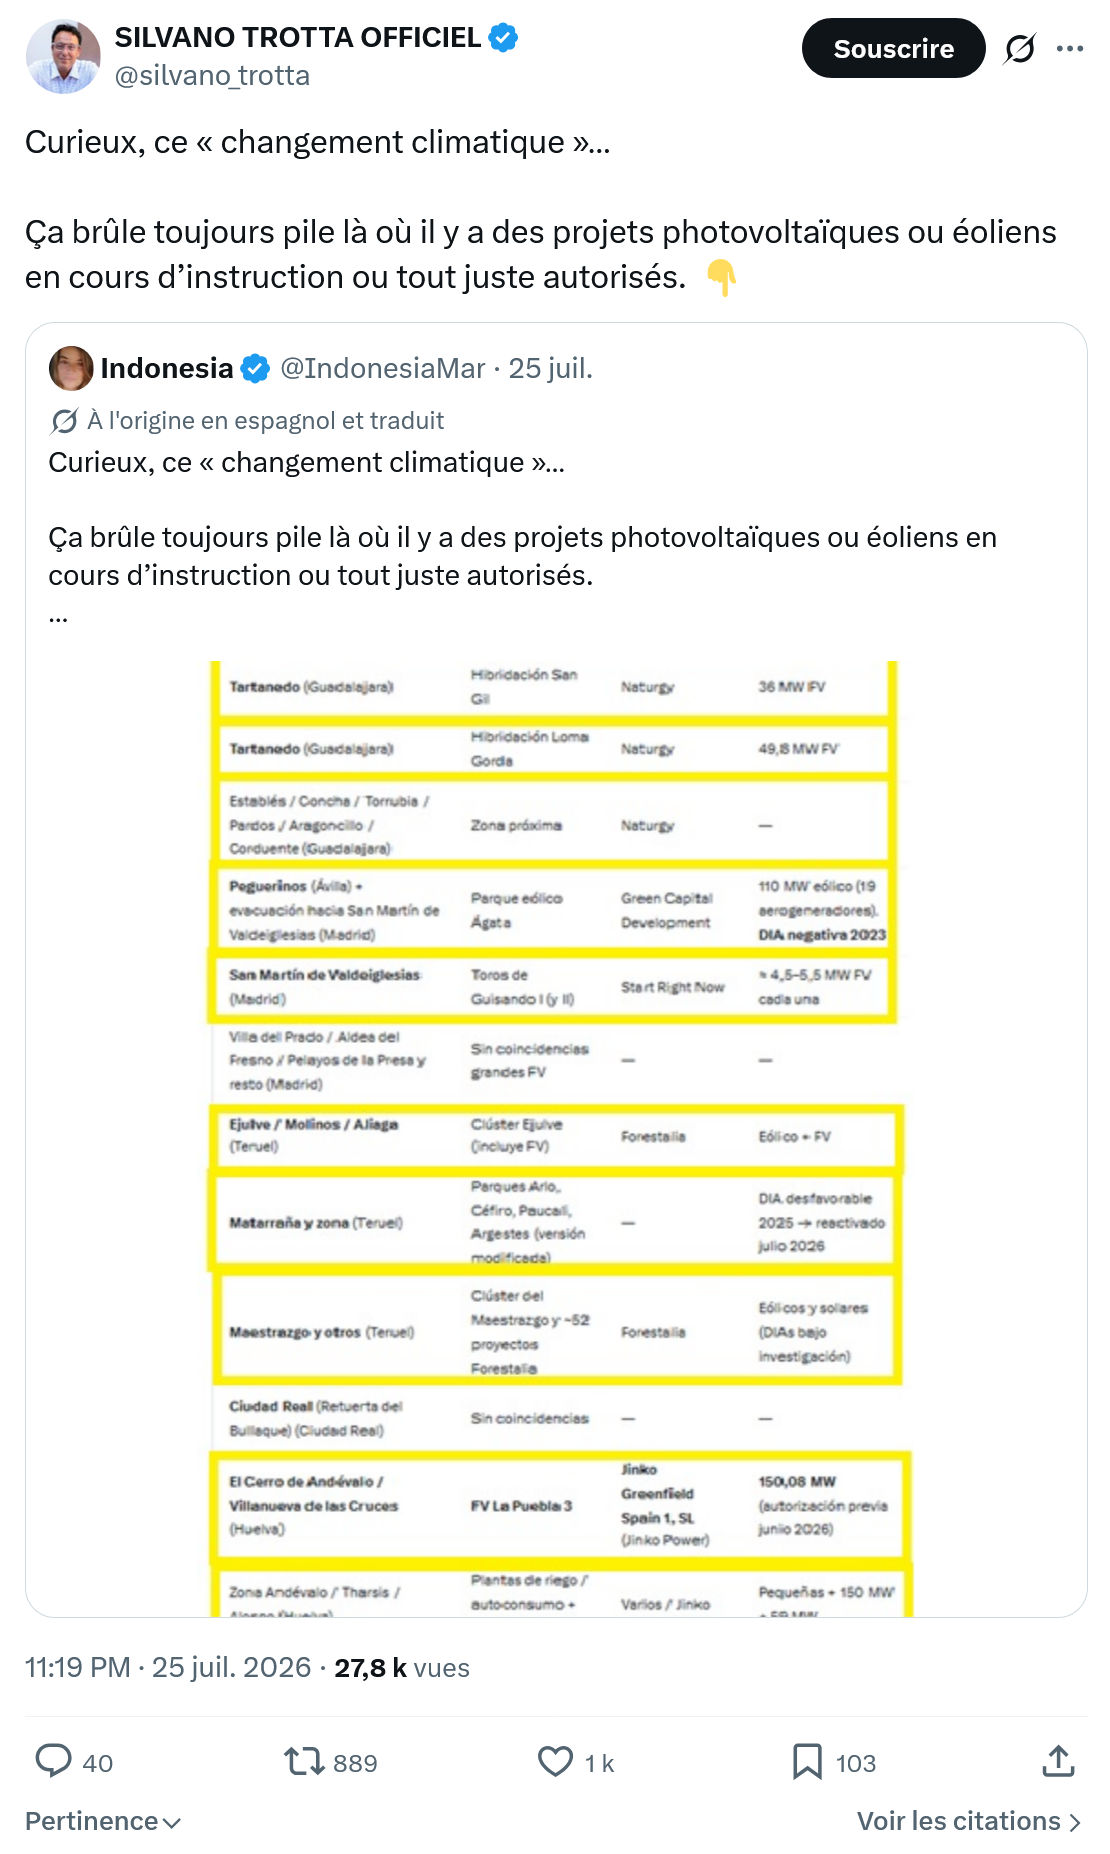Show original via the translation icon
Image resolution: width=1110 pixels, height=1854 pixels.
pyautogui.click(x=64, y=421)
